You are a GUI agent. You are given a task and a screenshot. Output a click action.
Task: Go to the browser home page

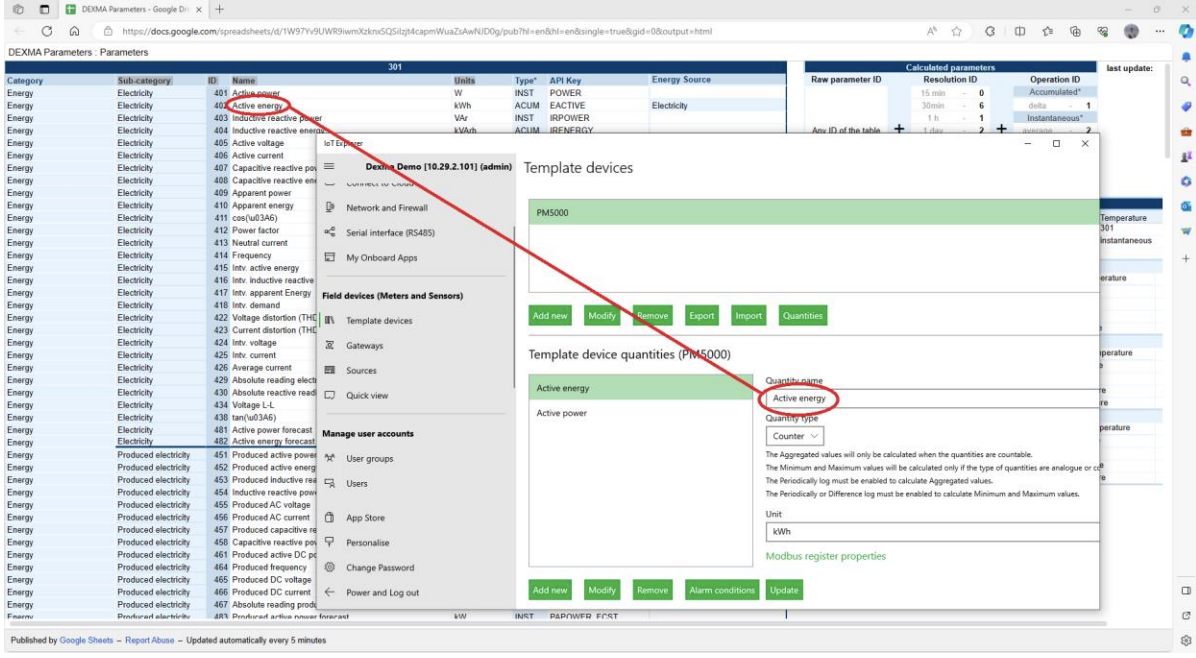[74, 31]
